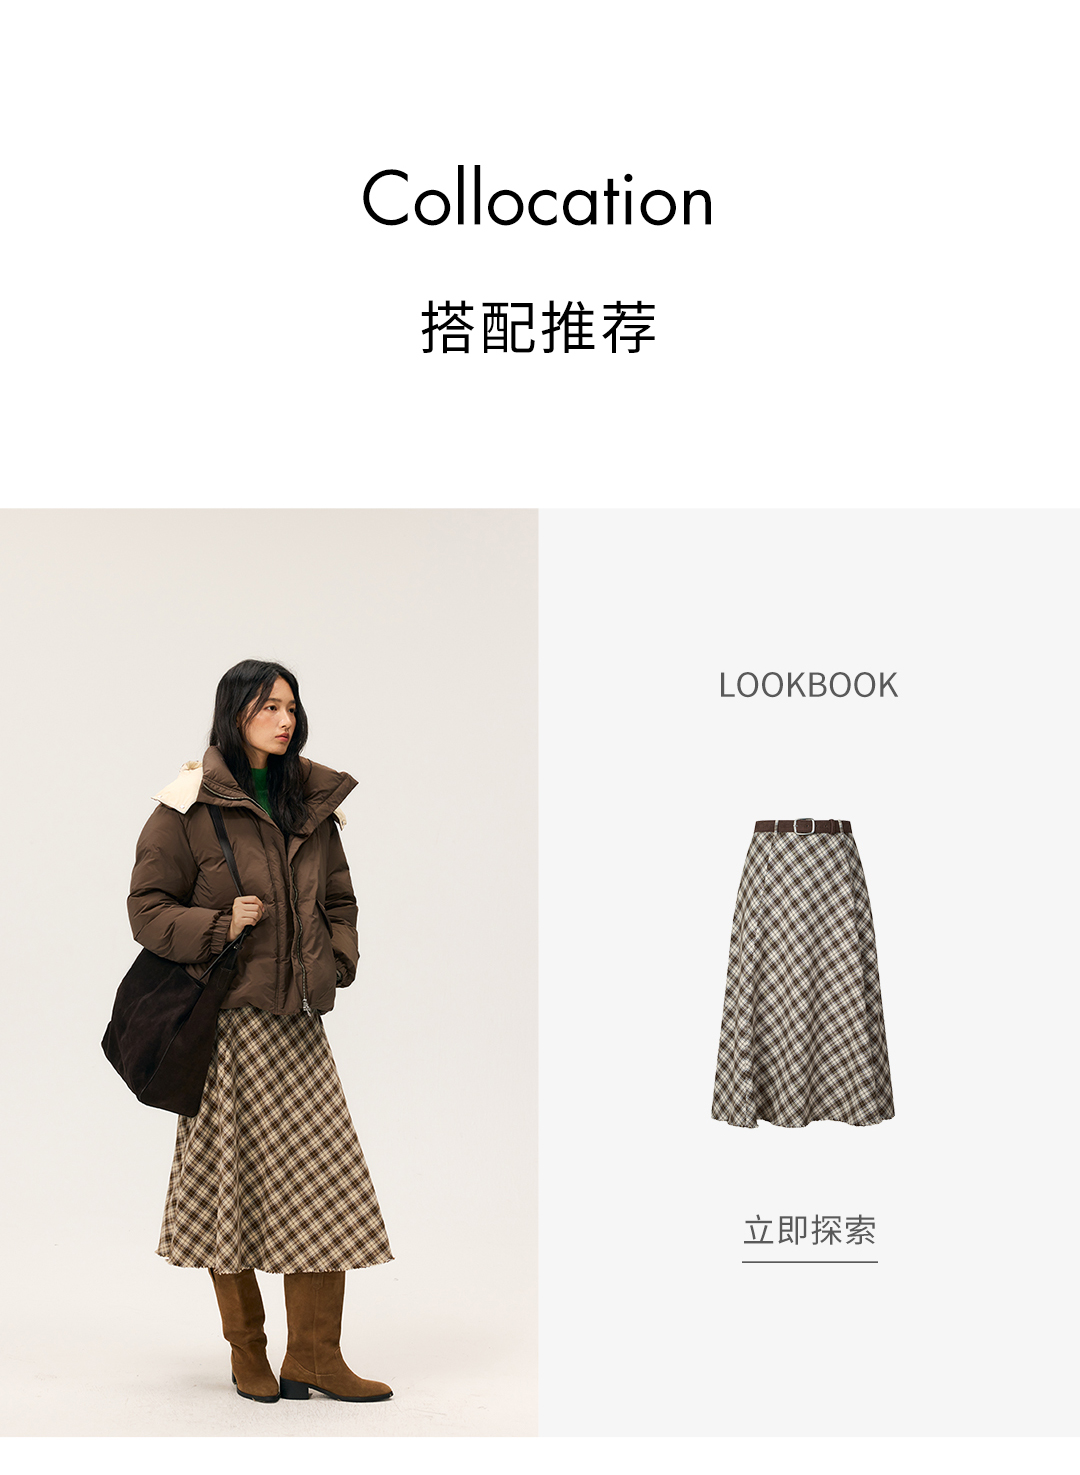Viewport: 1080px width, 1475px height.
Task: Click the model's rear suede boot
Action: (x=244, y=1335)
